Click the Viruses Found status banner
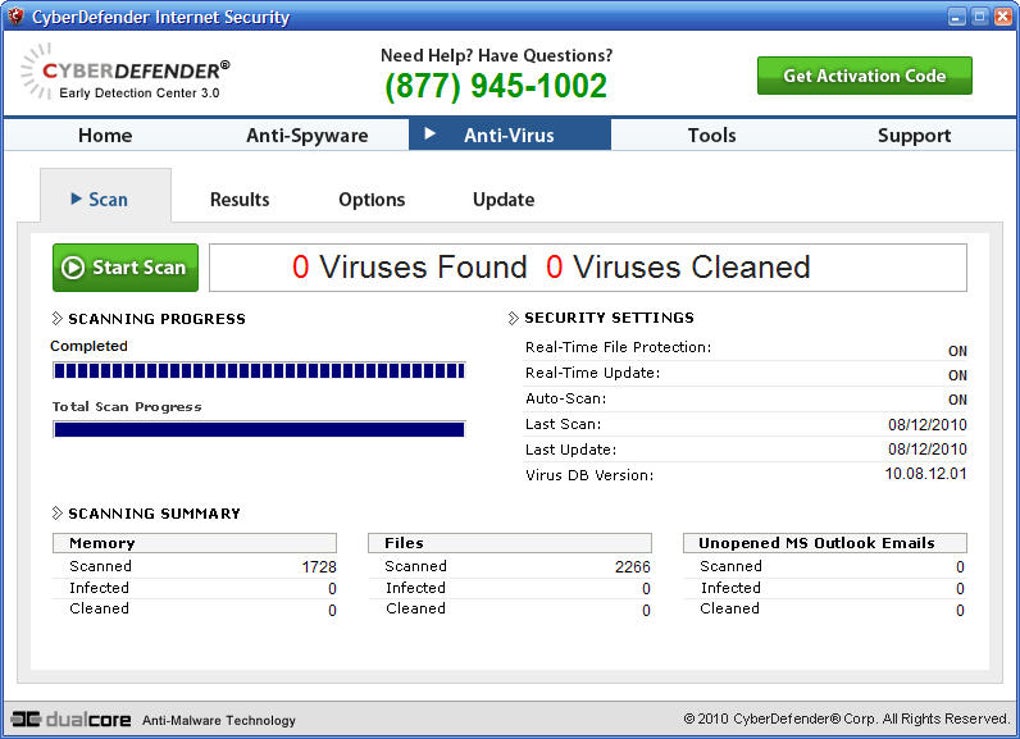 [588, 268]
